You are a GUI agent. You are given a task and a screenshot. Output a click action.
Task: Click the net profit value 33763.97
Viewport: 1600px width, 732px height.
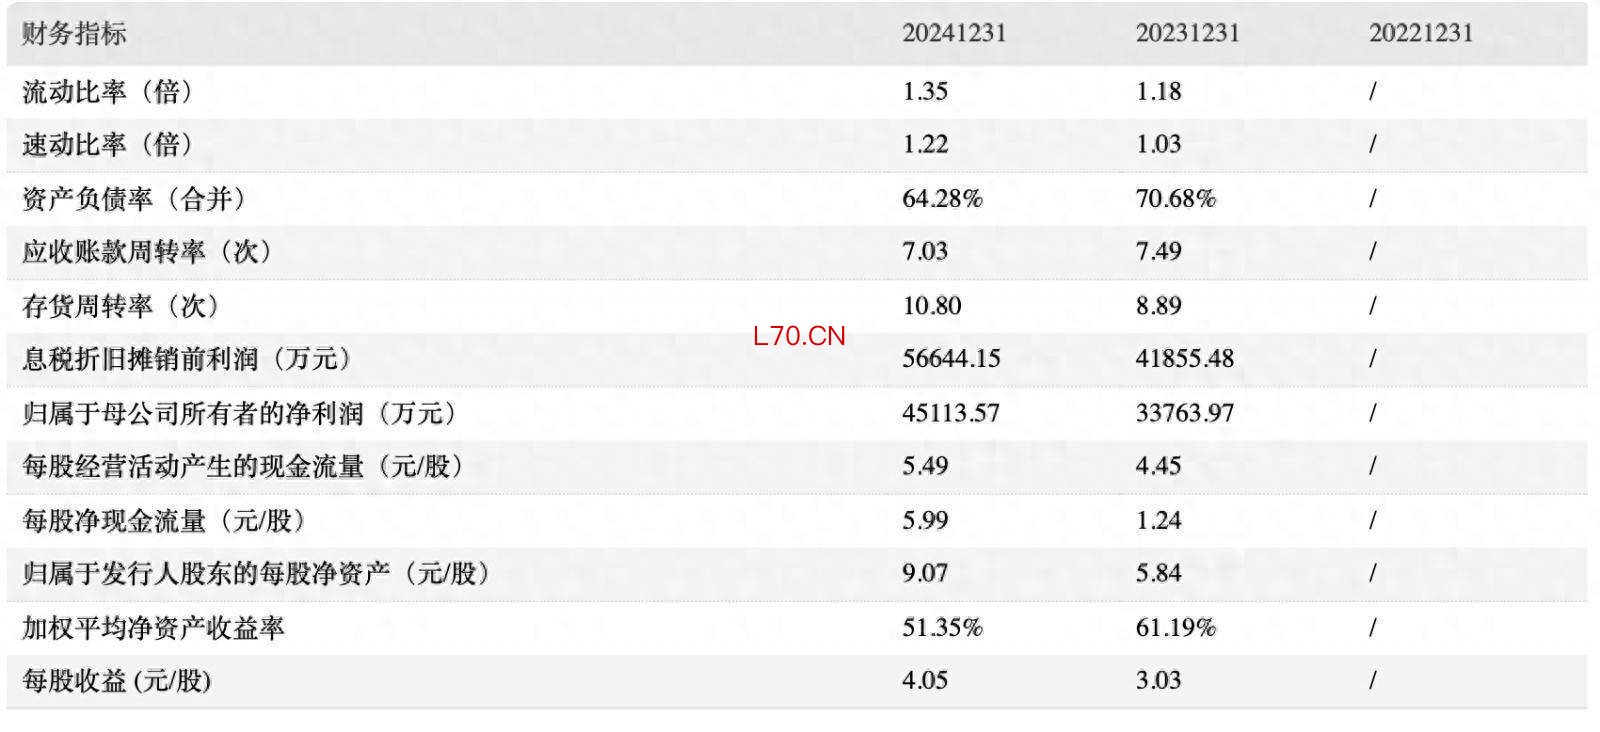(x=1184, y=413)
